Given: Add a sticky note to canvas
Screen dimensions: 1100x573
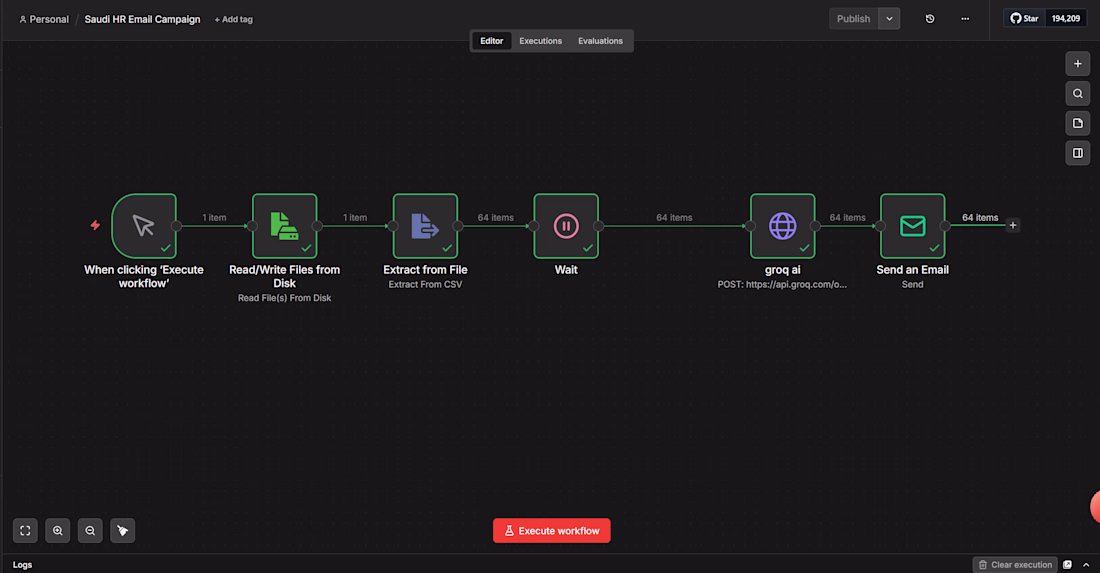Looking at the screenshot, I should tap(1078, 123).
